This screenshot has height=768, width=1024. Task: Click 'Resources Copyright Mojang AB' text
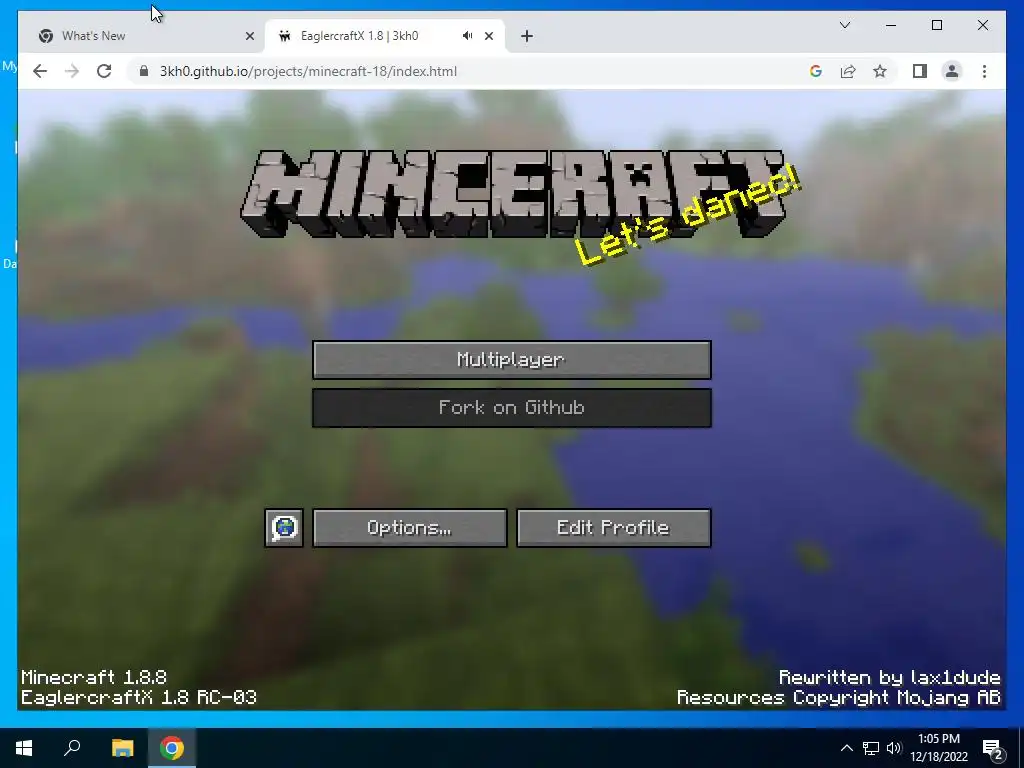(839, 697)
